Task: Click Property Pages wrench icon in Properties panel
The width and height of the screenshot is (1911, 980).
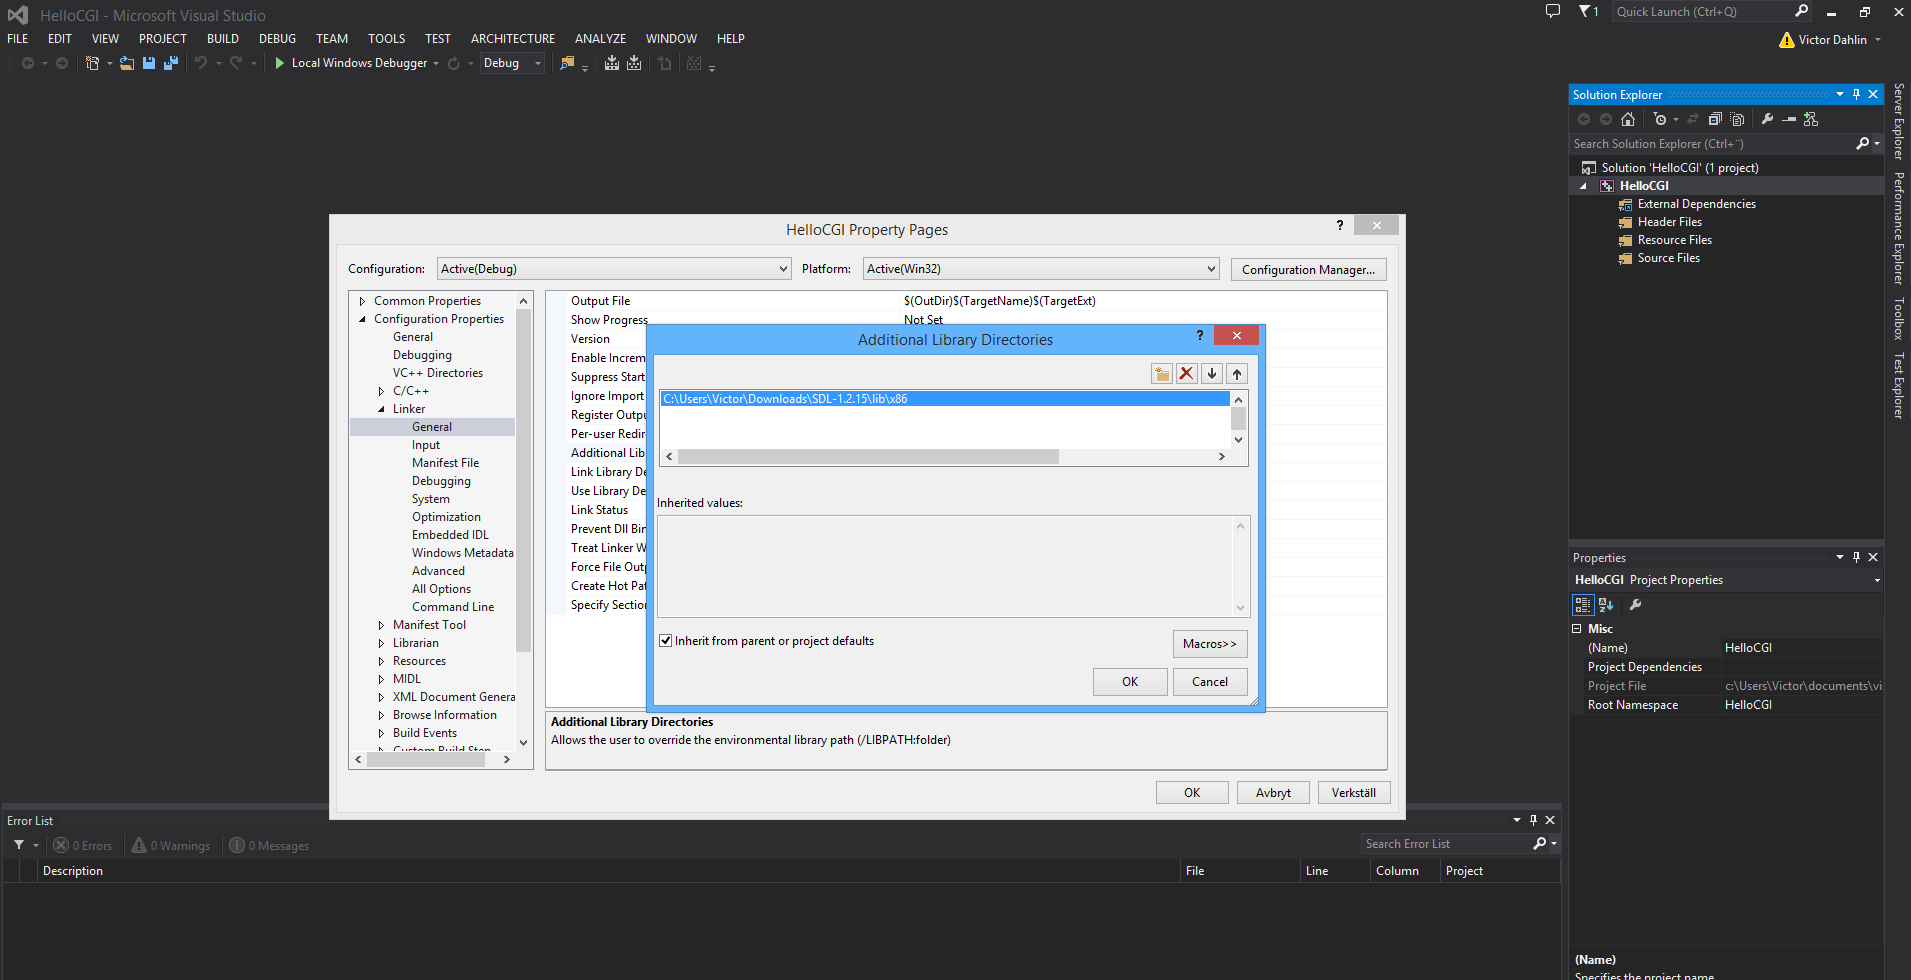Action: 1636,605
